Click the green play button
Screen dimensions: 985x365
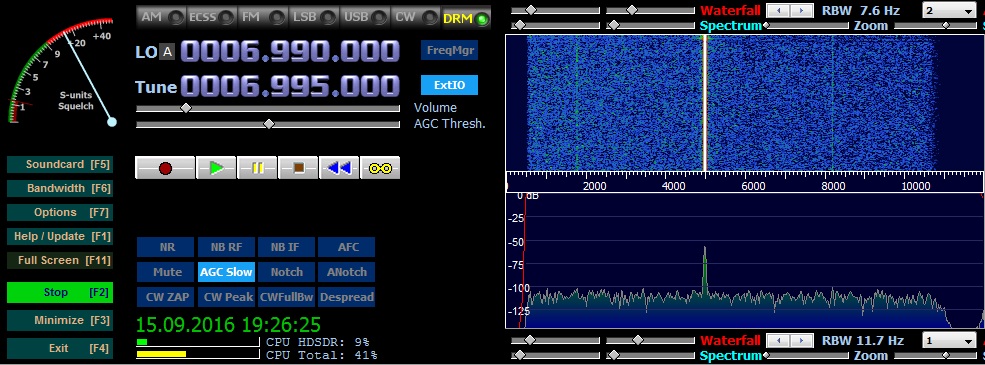click(216, 168)
